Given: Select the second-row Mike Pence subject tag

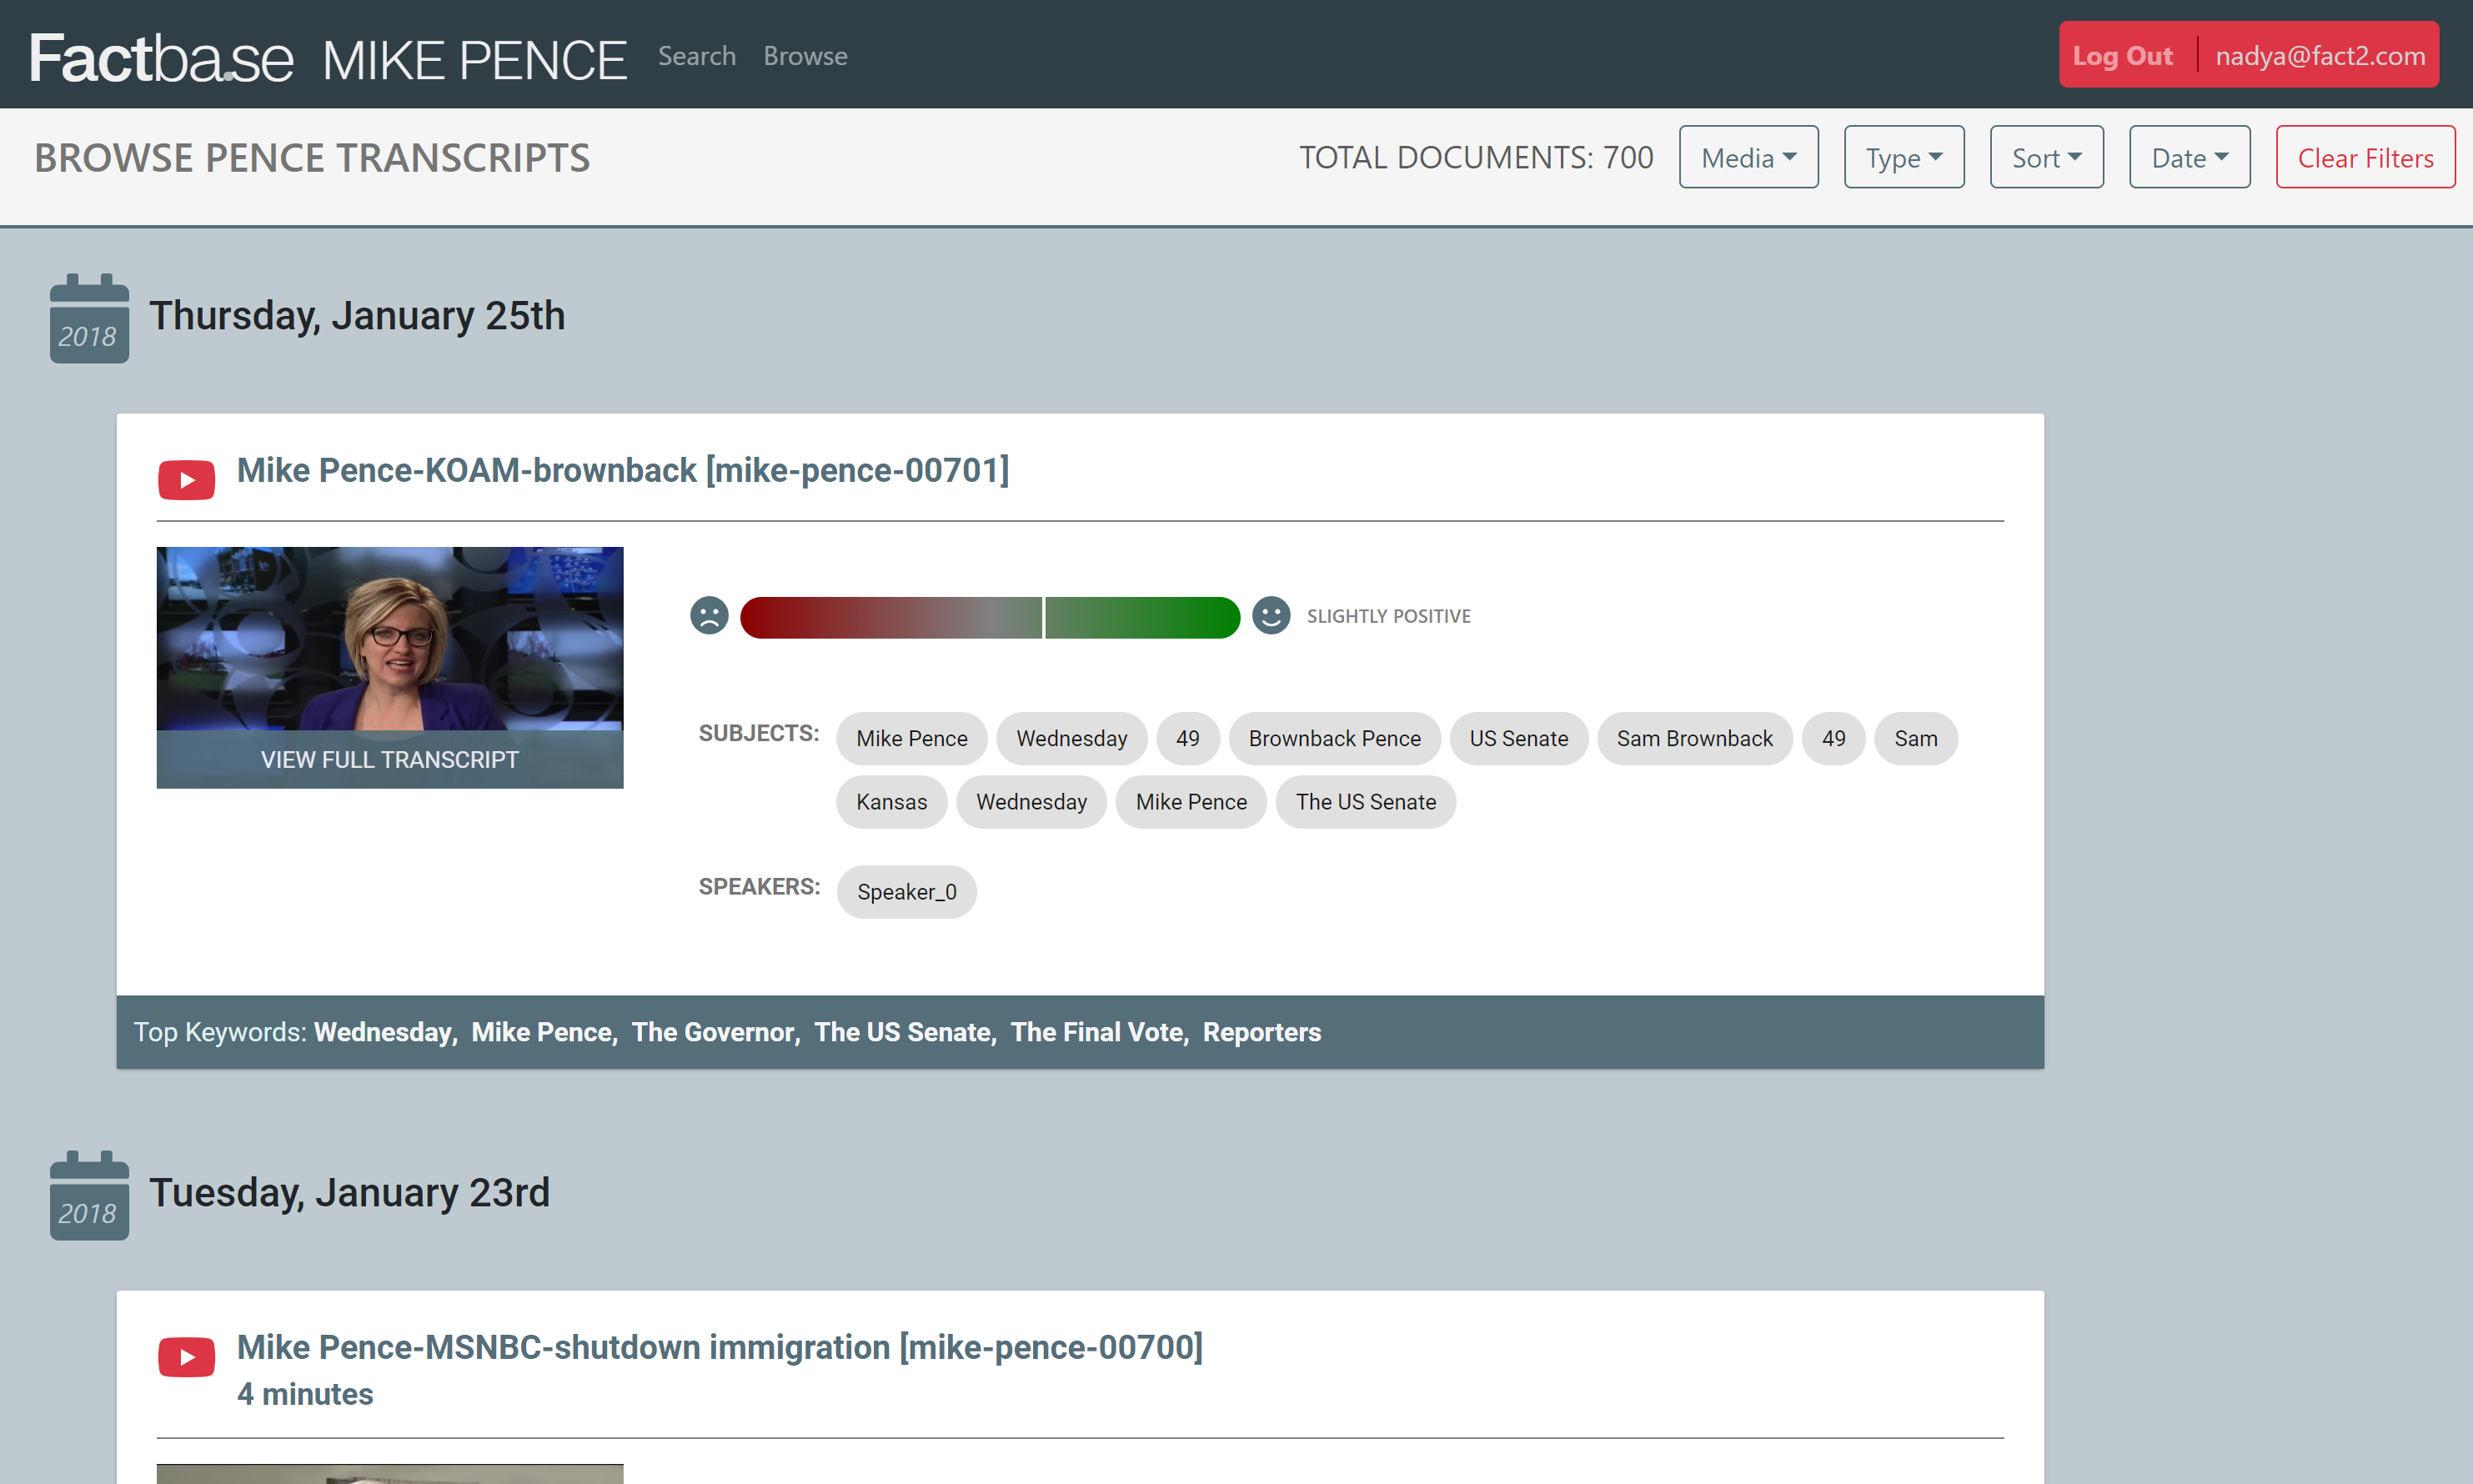Looking at the screenshot, I should (x=1191, y=802).
